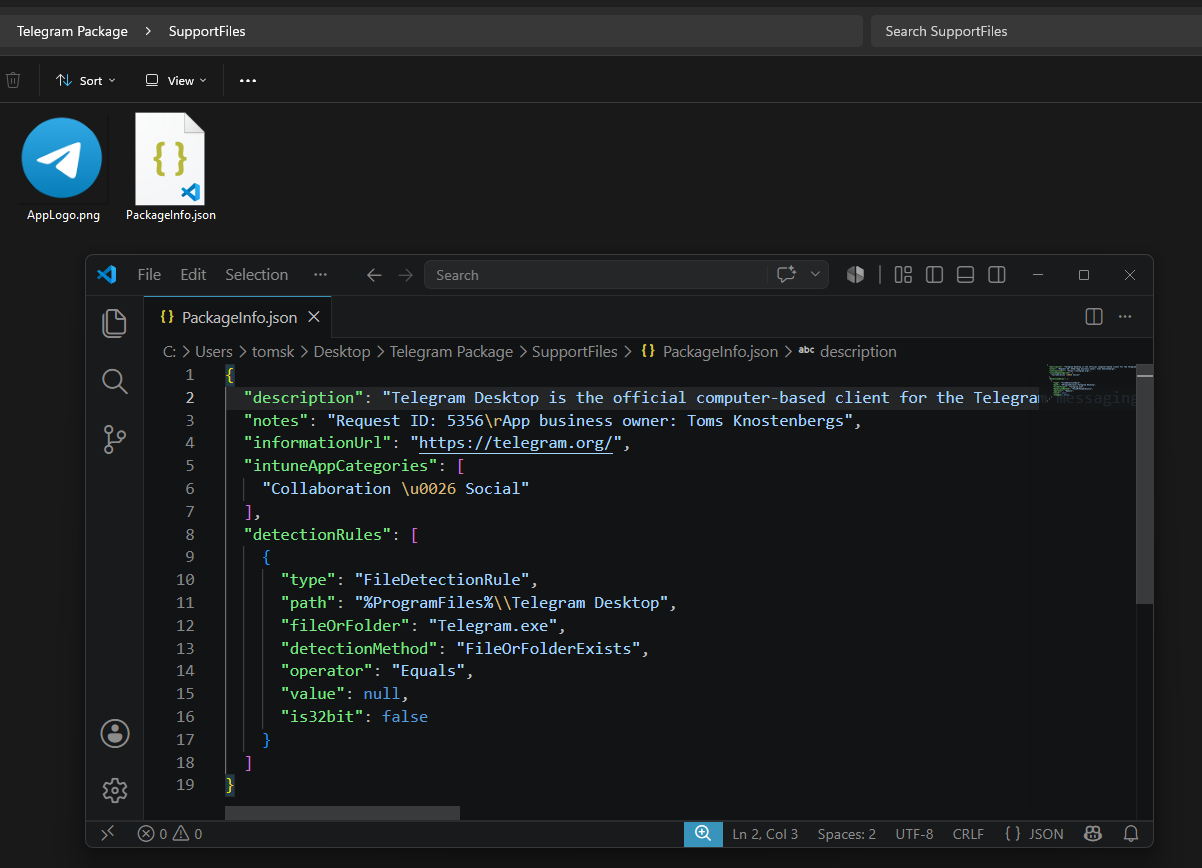The height and width of the screenshot is (868, 1202).
Task: Click the remote window icon in status bar
Action: coord(108,833)
